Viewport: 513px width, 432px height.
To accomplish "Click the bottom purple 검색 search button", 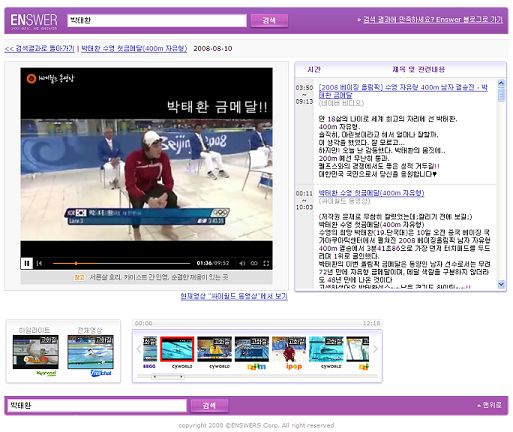I will click(209, 406).
